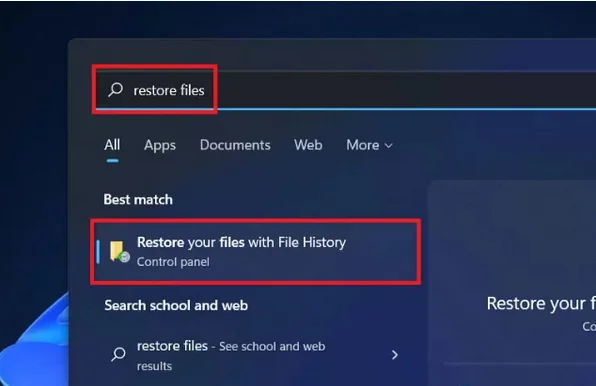This screenshot has height=386, width=596.
Task: Switch to the Apps tab
Action: [160, 145]
